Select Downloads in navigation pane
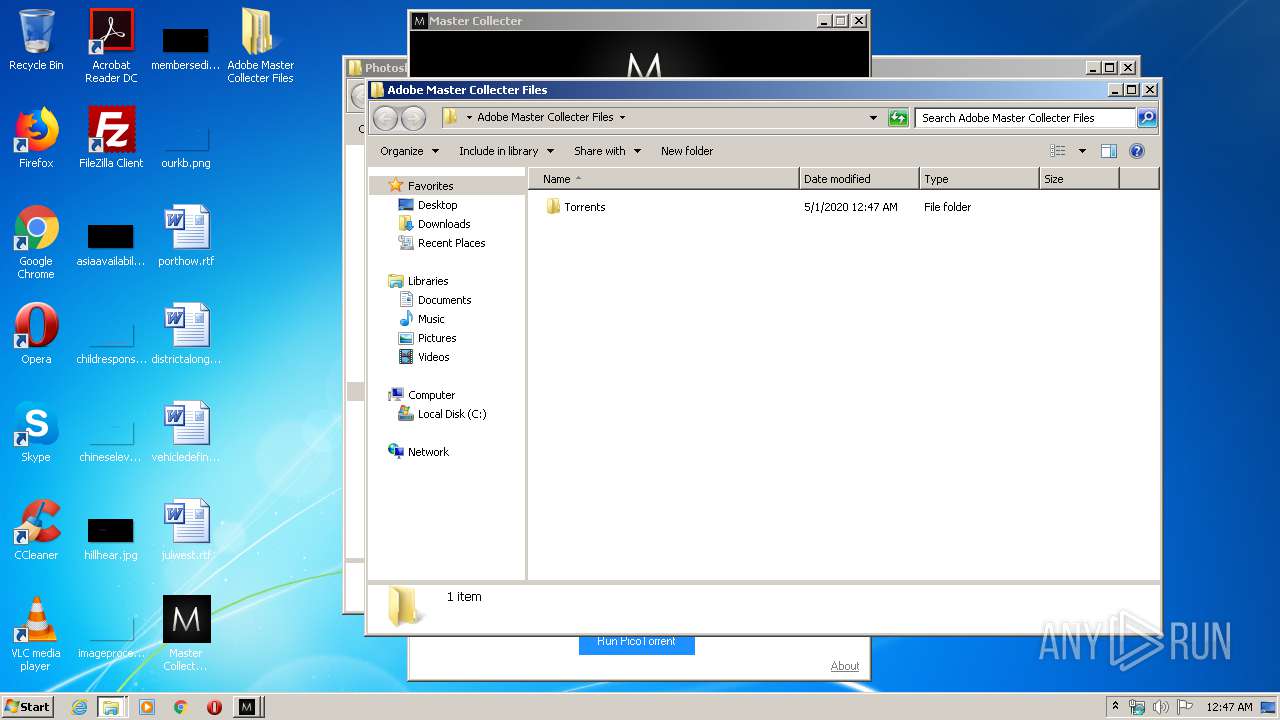1280x720 pixels. point(444,224)
